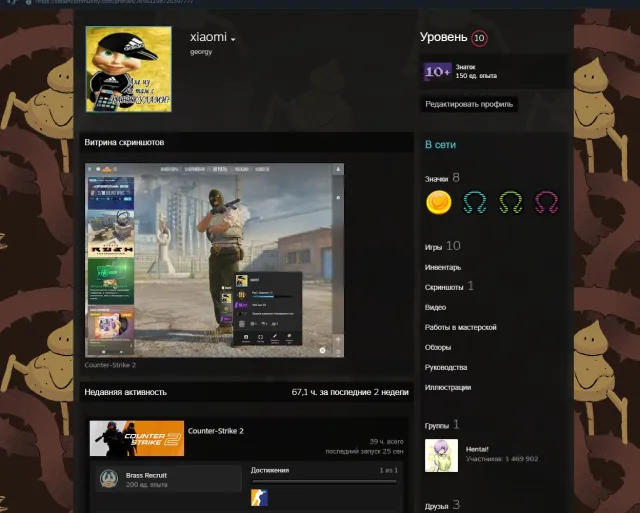Open Counter-Strike 2 title in recent activity
The image size is (640, 513).
click(216, 431)
